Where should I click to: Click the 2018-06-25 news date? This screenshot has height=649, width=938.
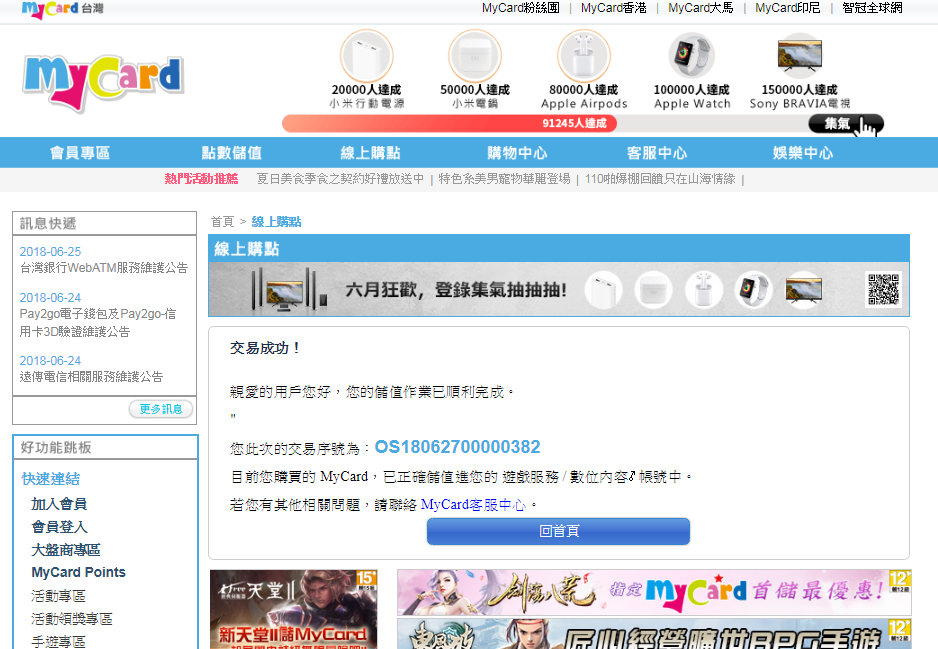pos(50,252)
